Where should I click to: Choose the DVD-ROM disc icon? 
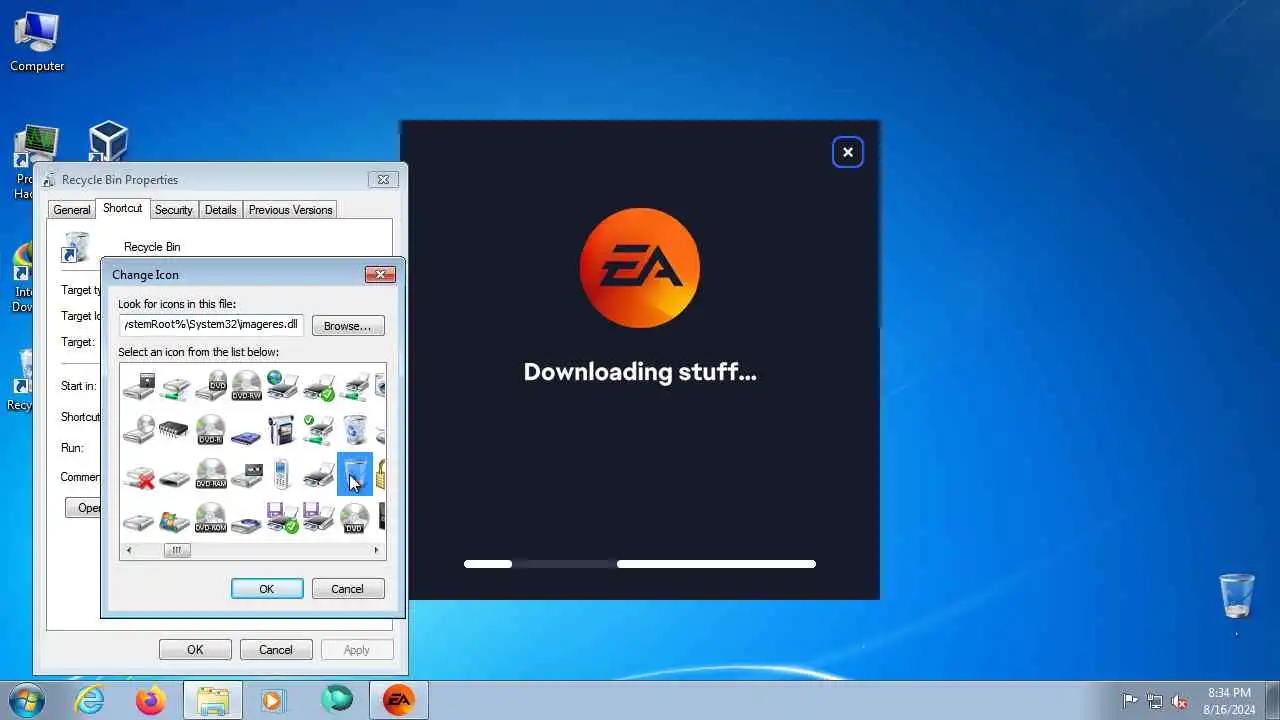pyautogui.click(x=211, y=519)
